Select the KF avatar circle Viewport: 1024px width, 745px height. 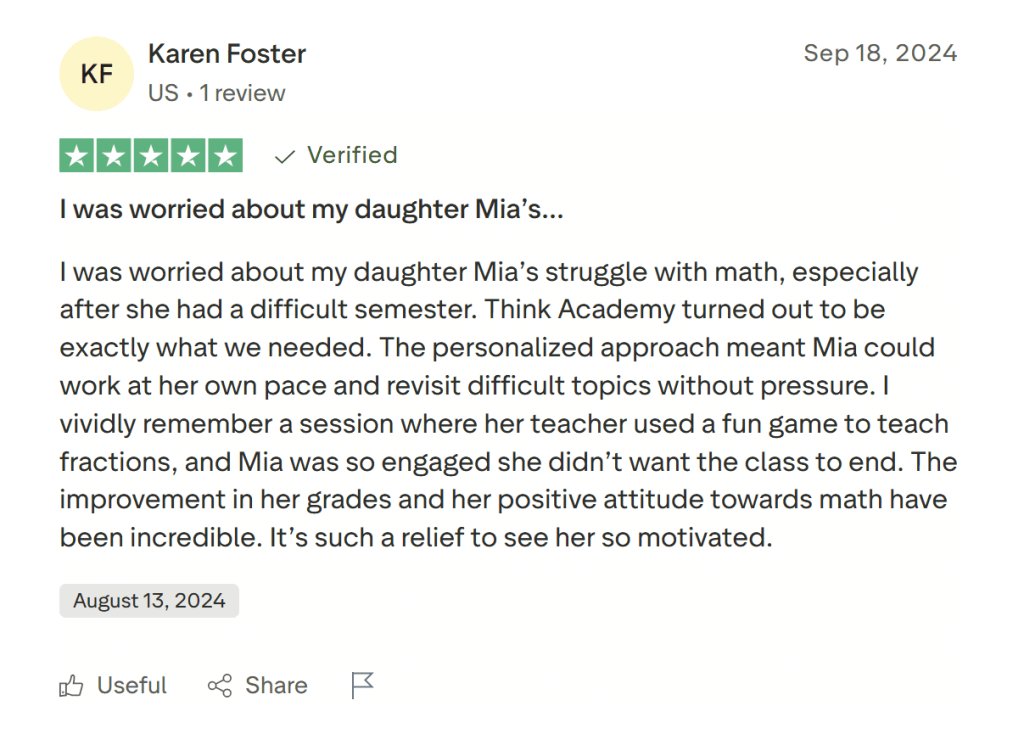[x=96, y=73]
